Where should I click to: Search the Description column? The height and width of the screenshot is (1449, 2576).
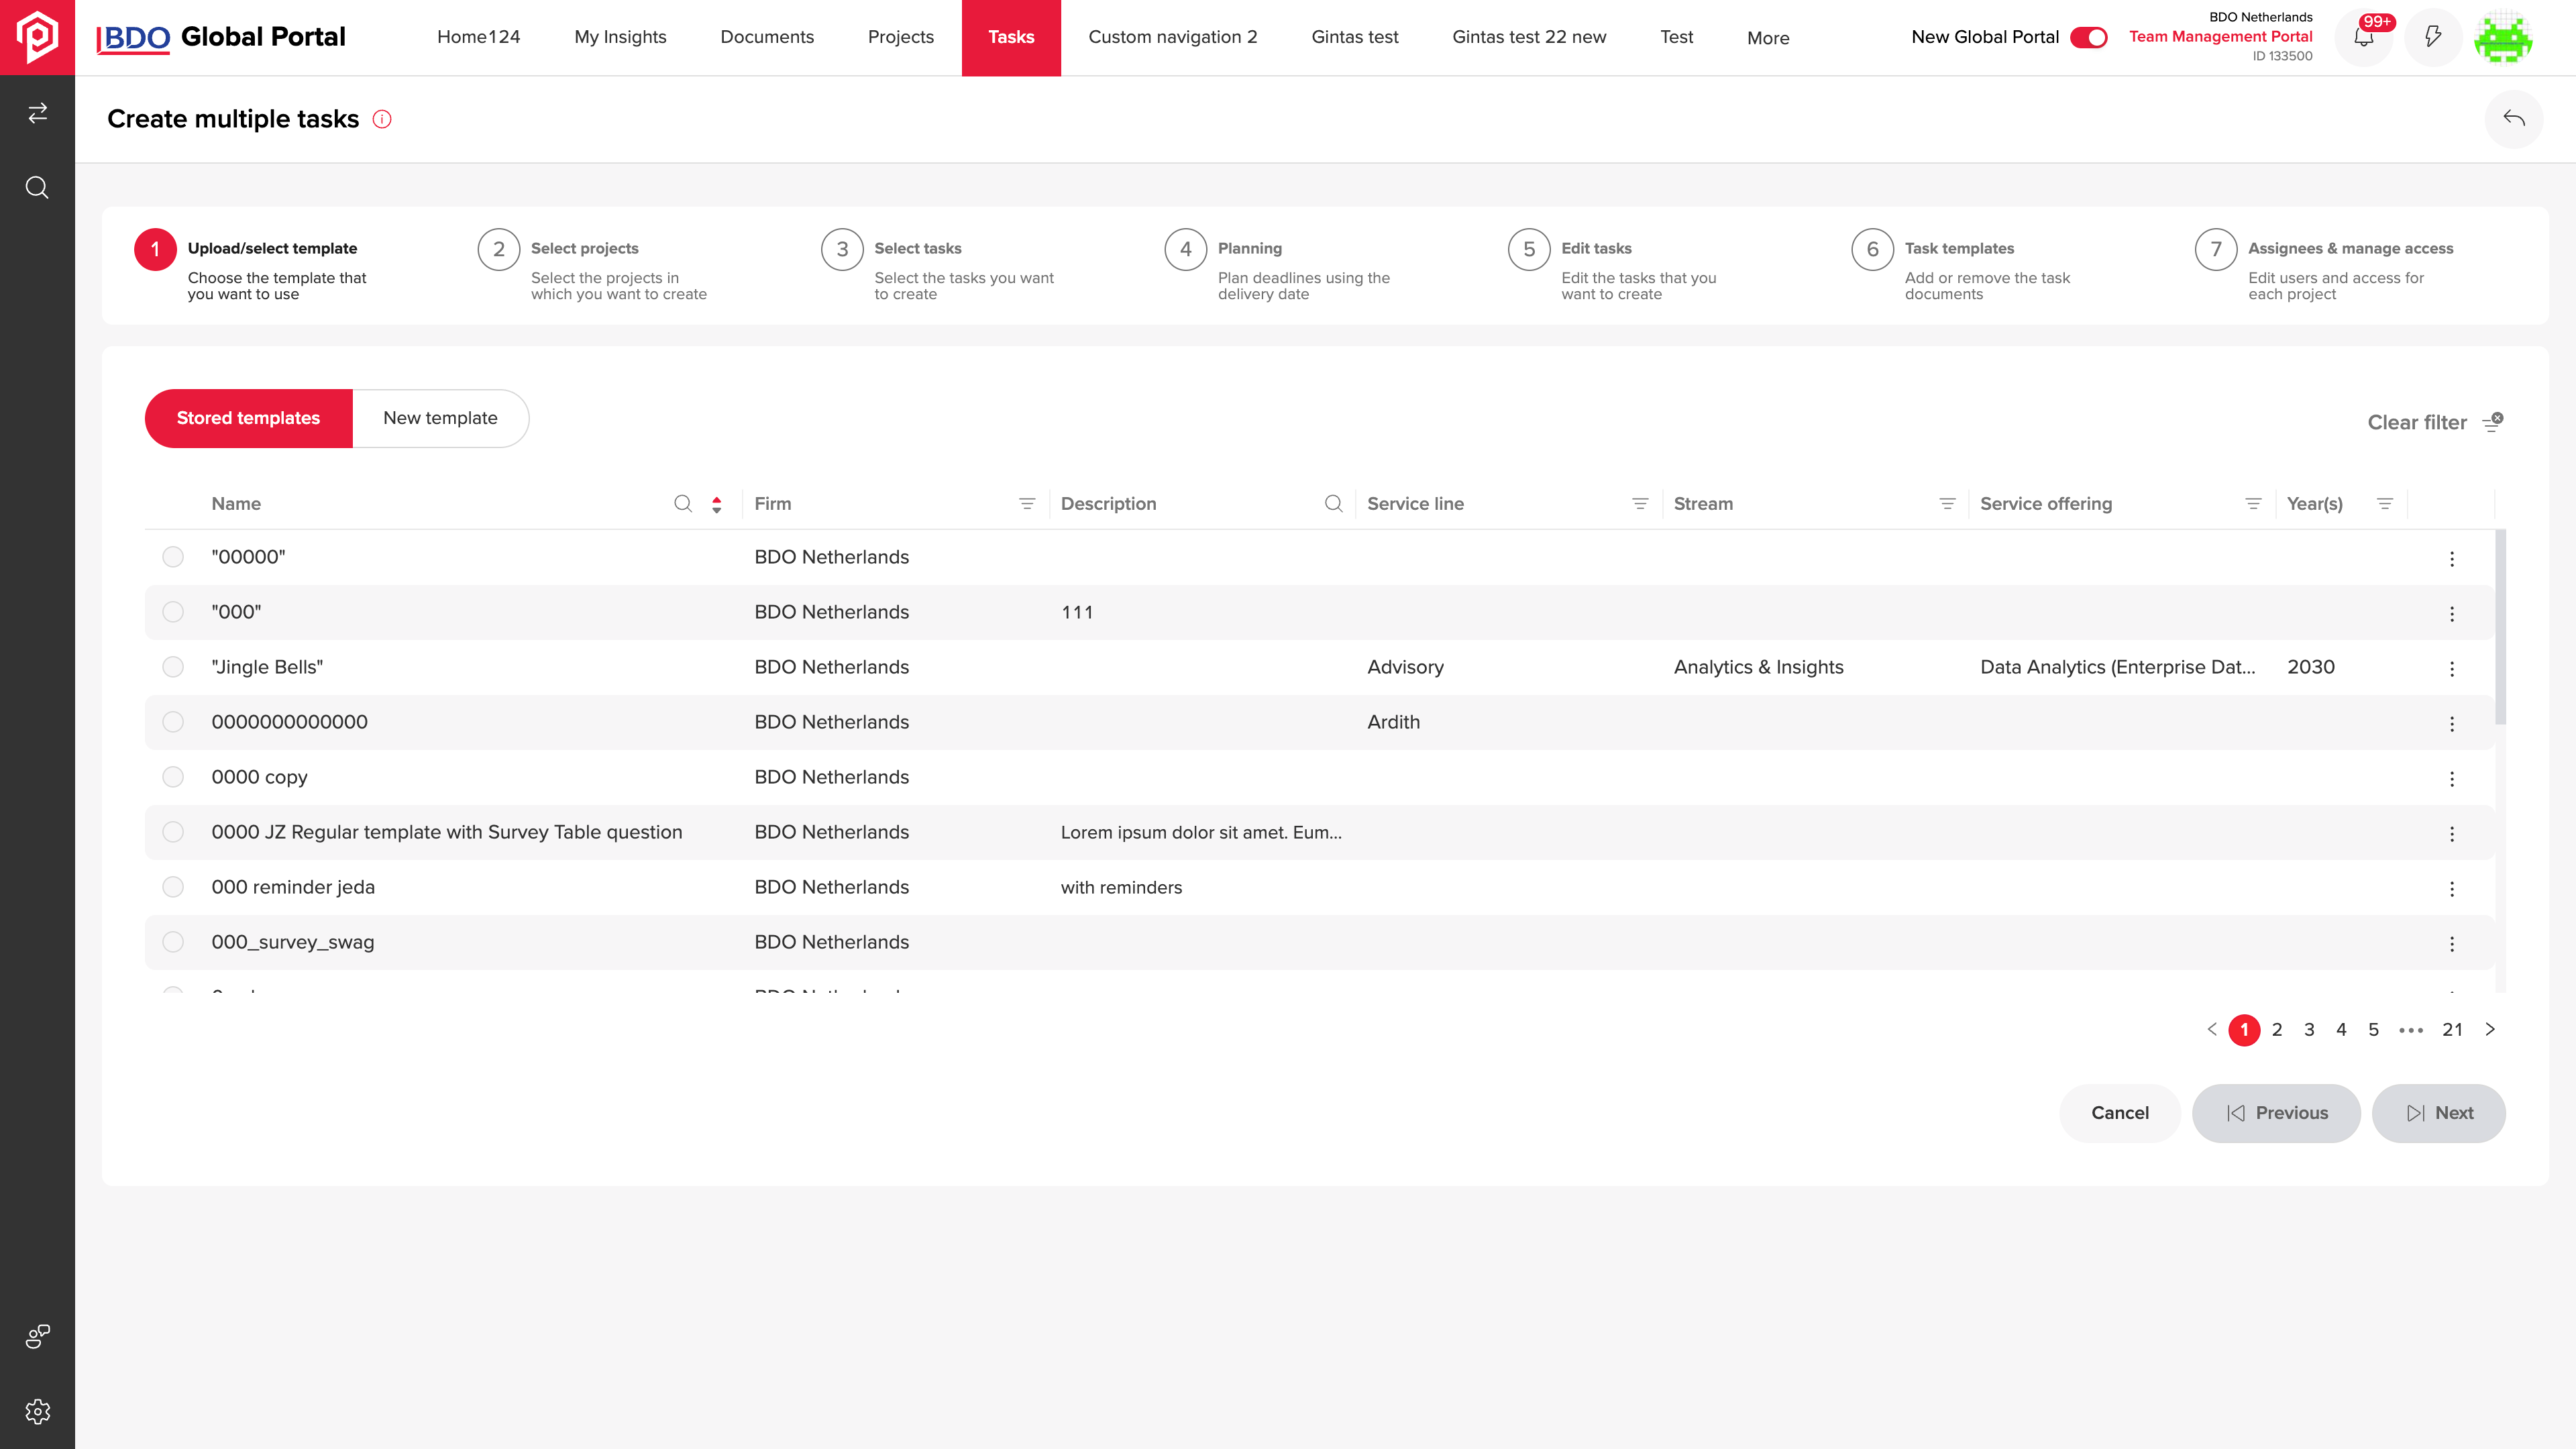tap(1333, 504)
